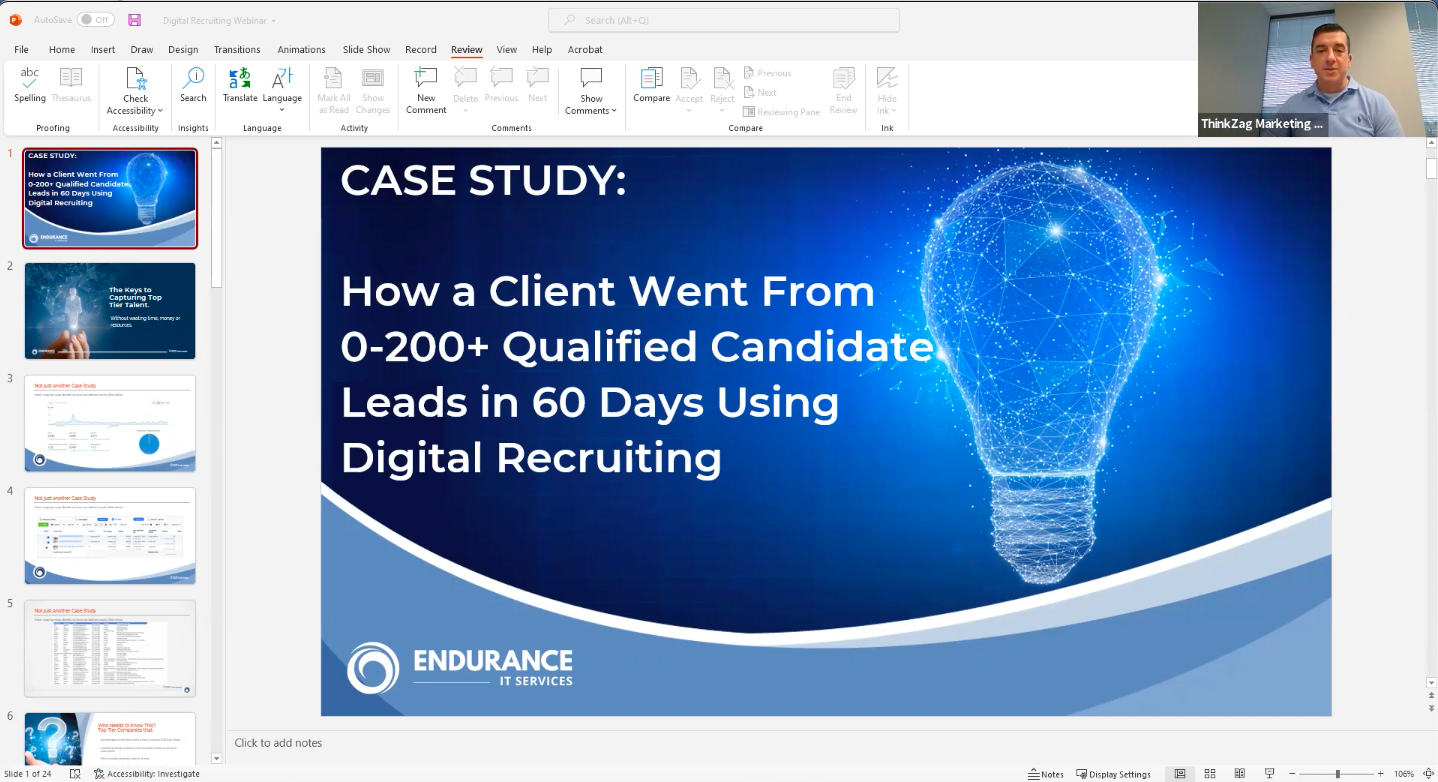This screenshot has width=1438, height=782.
Task: Zoom in with the plus button
Action: tap(1381, 774)
